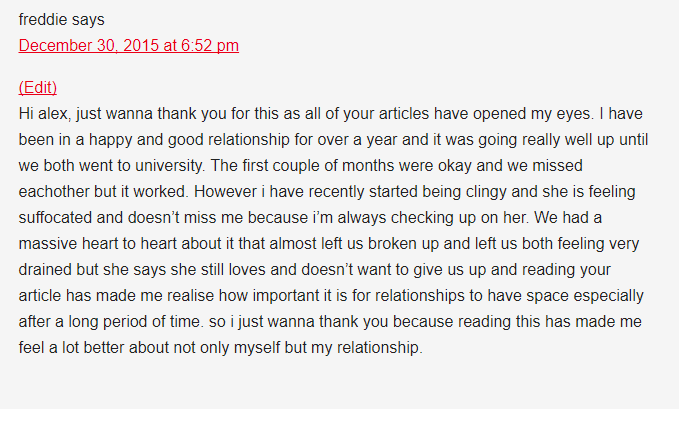Click the greeting "Hi alex" in comment
Viewport: 679px width, 422px height.
coord(45,114)
